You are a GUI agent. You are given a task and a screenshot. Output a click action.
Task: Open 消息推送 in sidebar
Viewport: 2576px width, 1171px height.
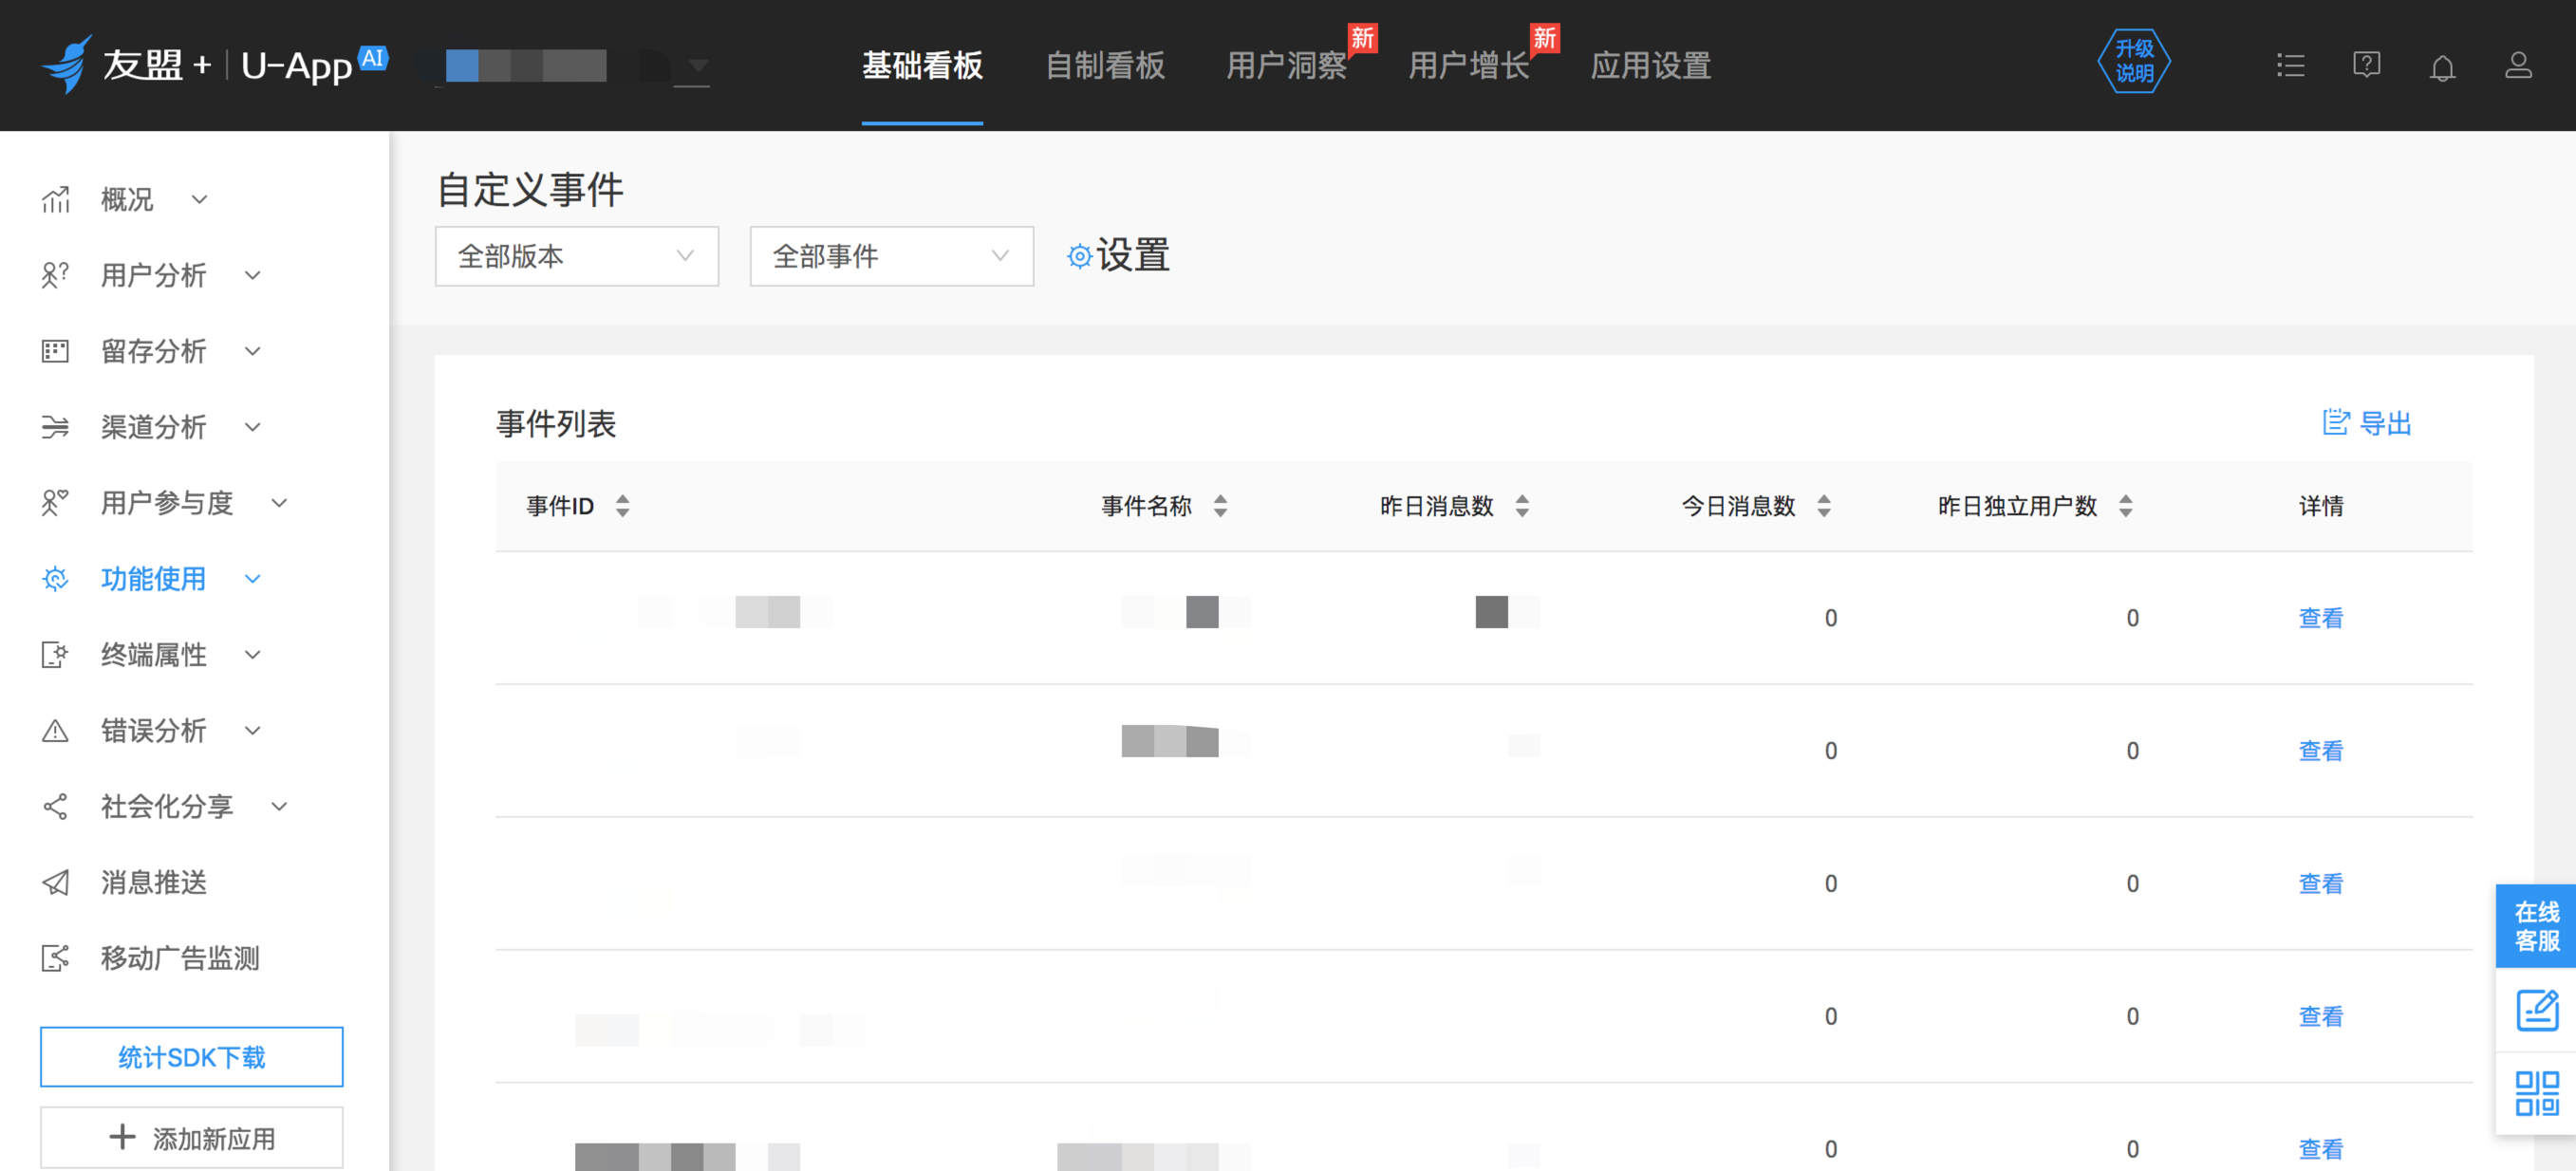[x=154, y=882]
